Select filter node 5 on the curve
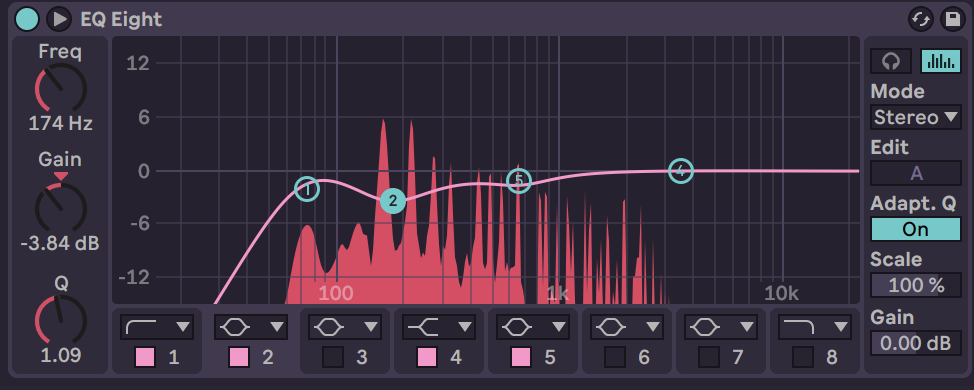Screen dimensions: 974x390 point(519,181)
